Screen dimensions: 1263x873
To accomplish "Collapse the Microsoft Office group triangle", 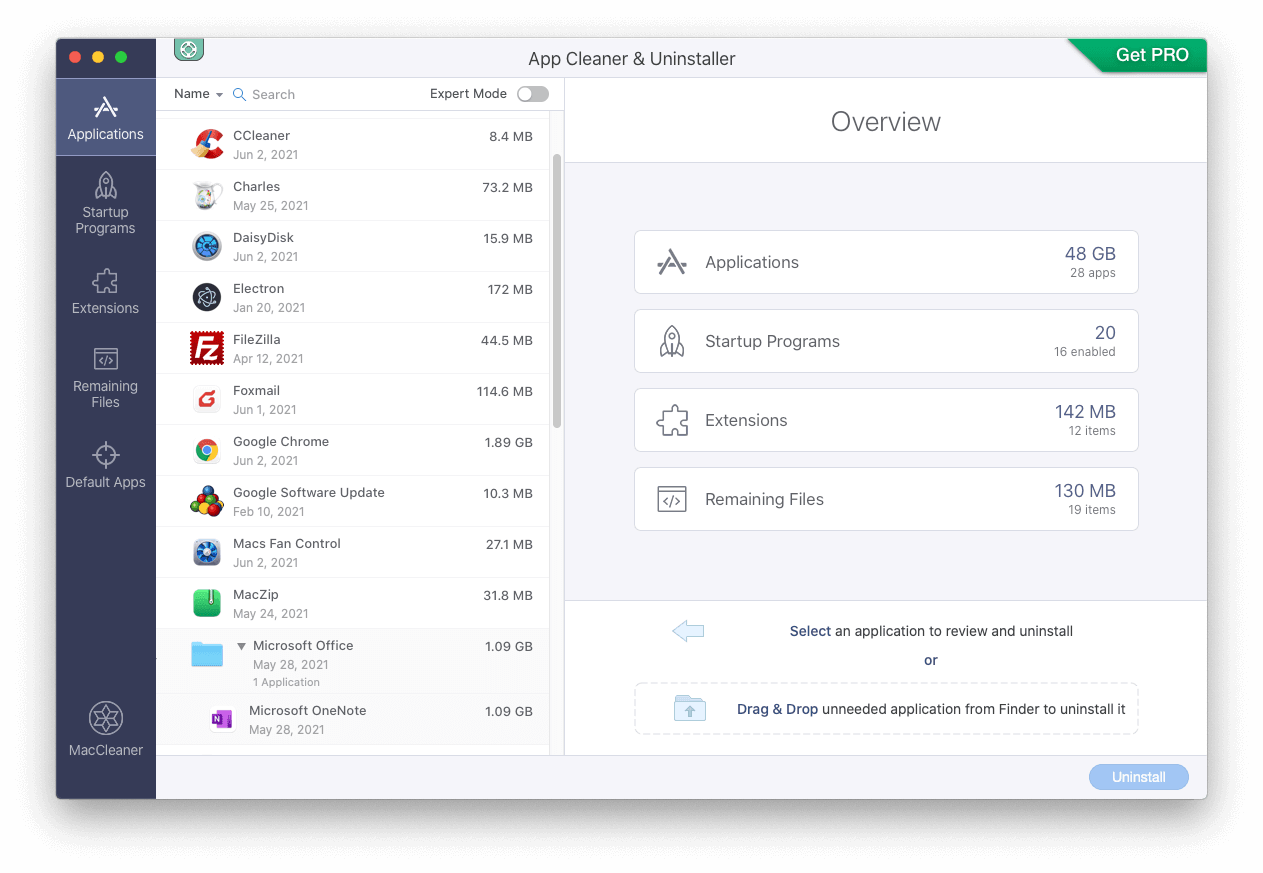I will coord(241,646).
